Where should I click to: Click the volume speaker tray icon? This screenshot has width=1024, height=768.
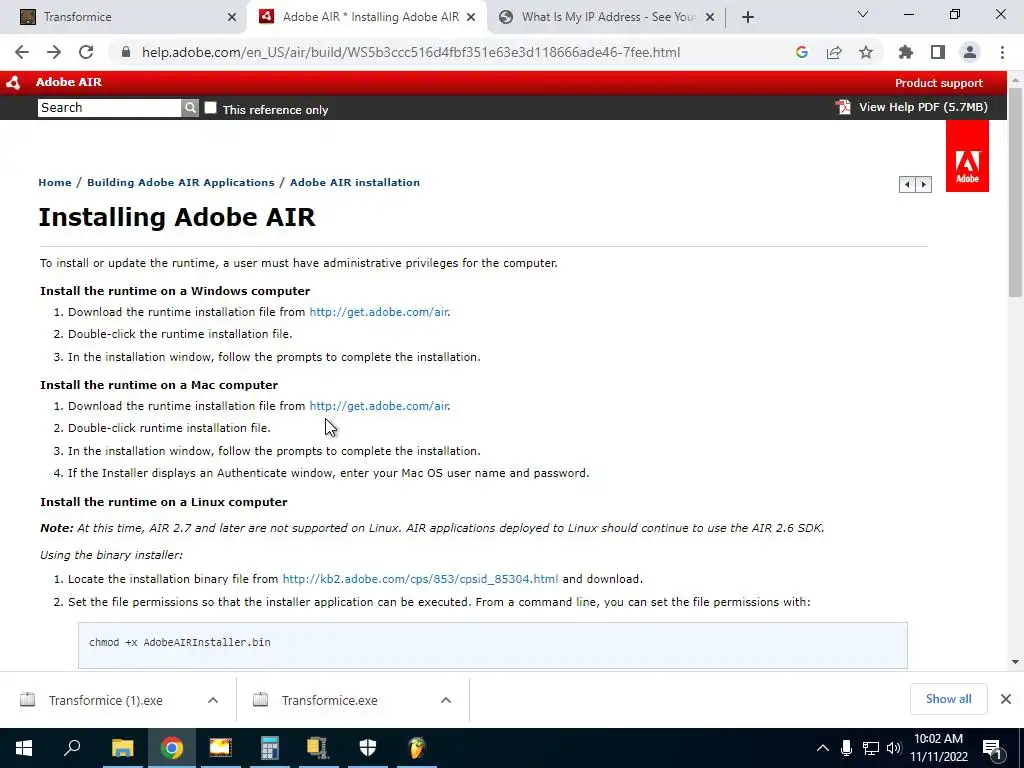point(894,748)
